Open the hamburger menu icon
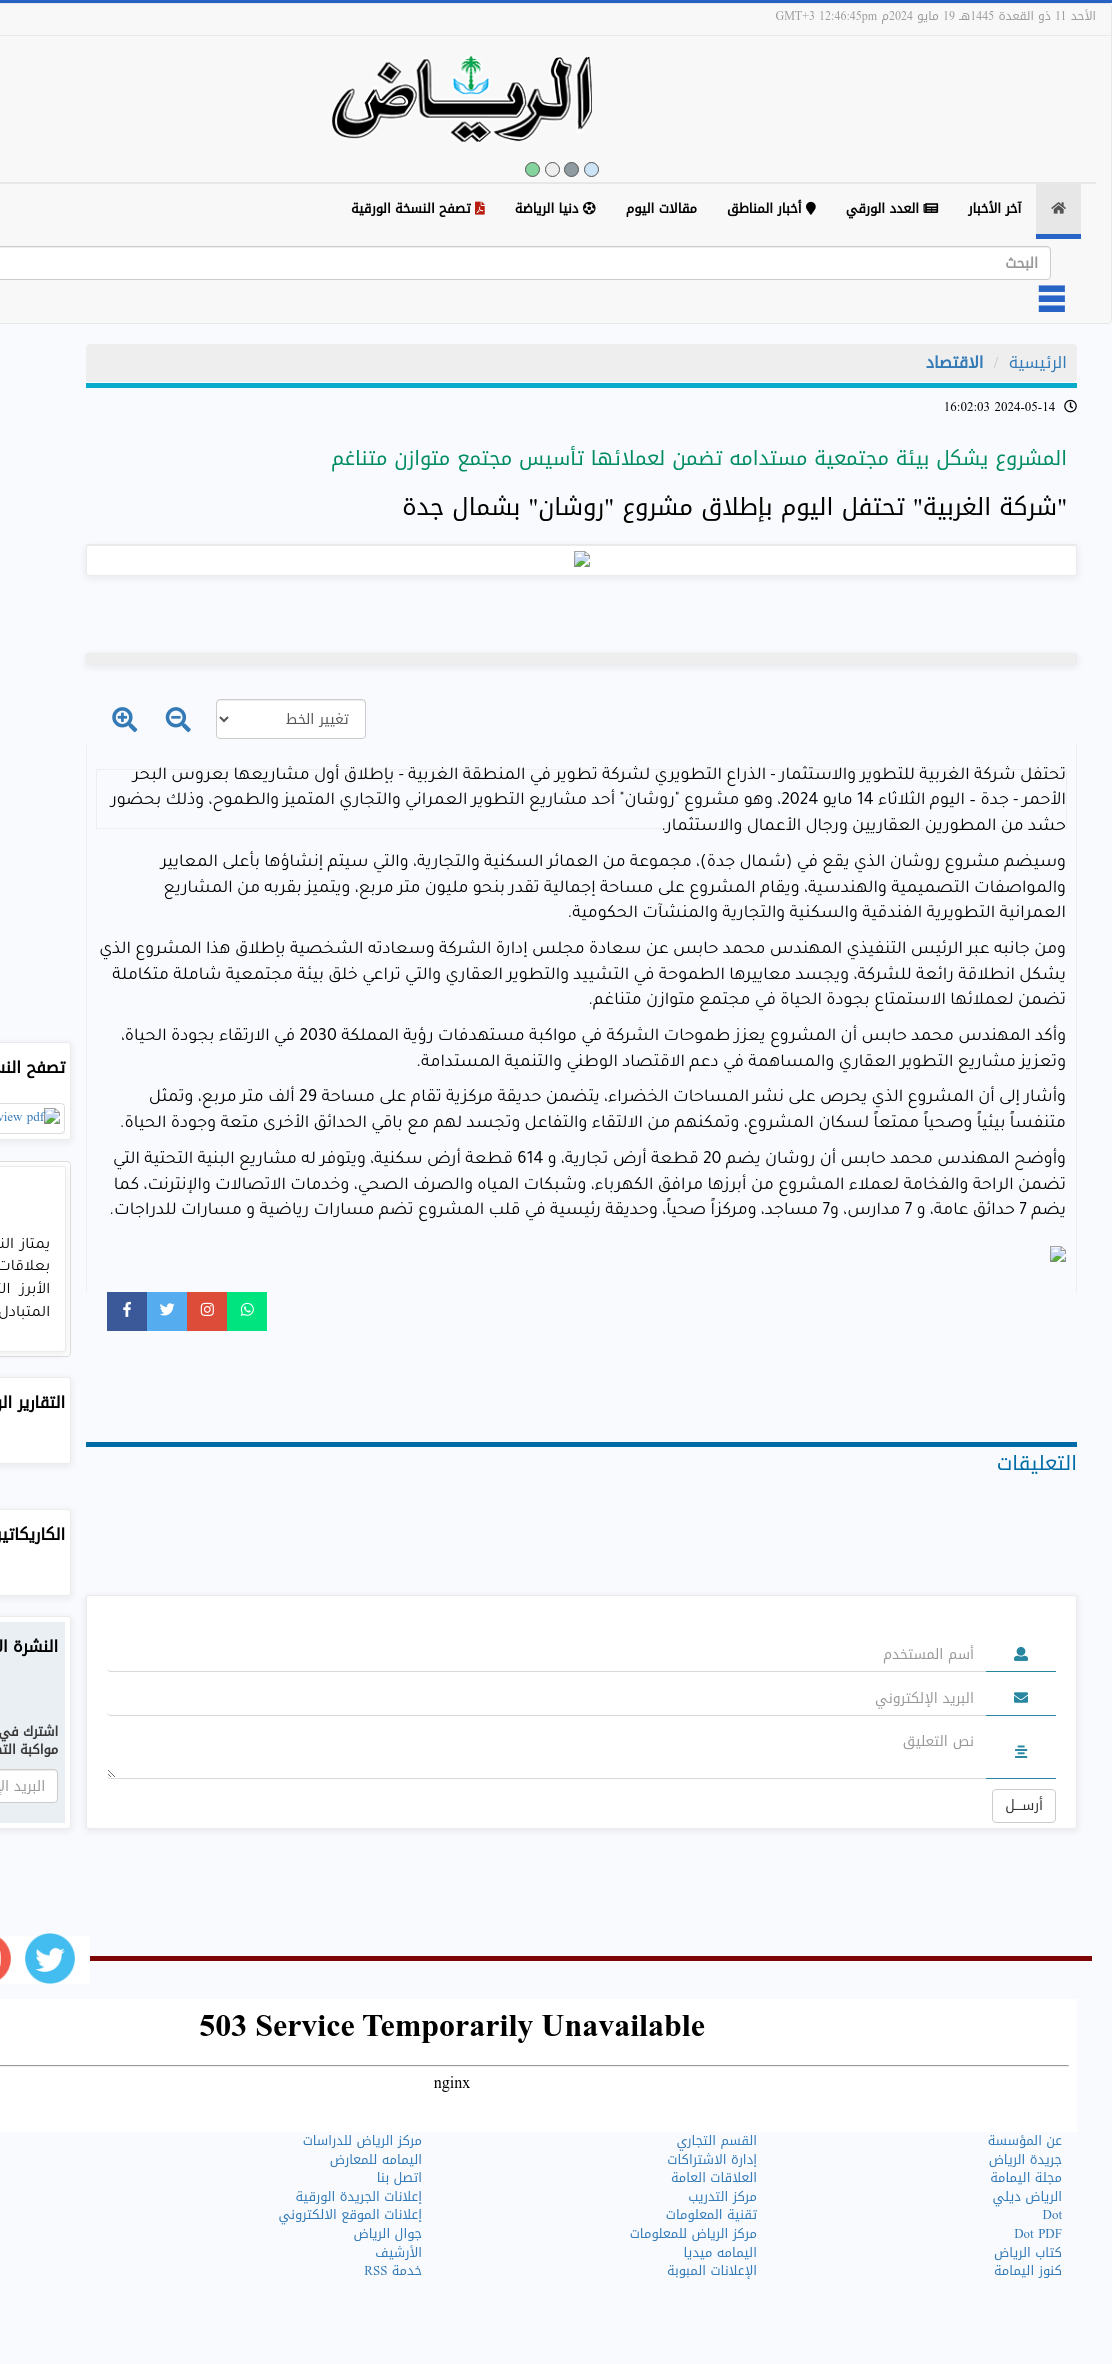 coord(1051,299)
